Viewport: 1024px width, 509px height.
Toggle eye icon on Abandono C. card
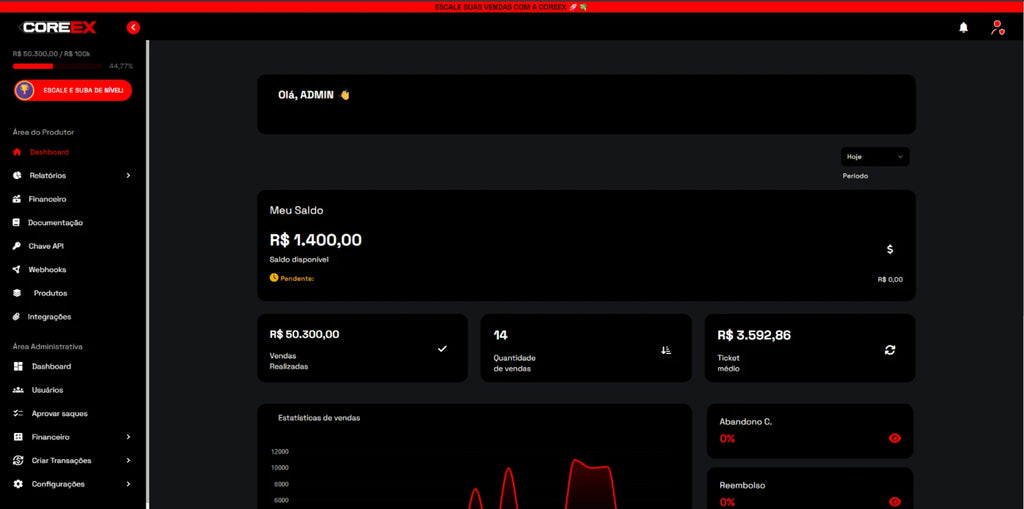pos(894,438)
